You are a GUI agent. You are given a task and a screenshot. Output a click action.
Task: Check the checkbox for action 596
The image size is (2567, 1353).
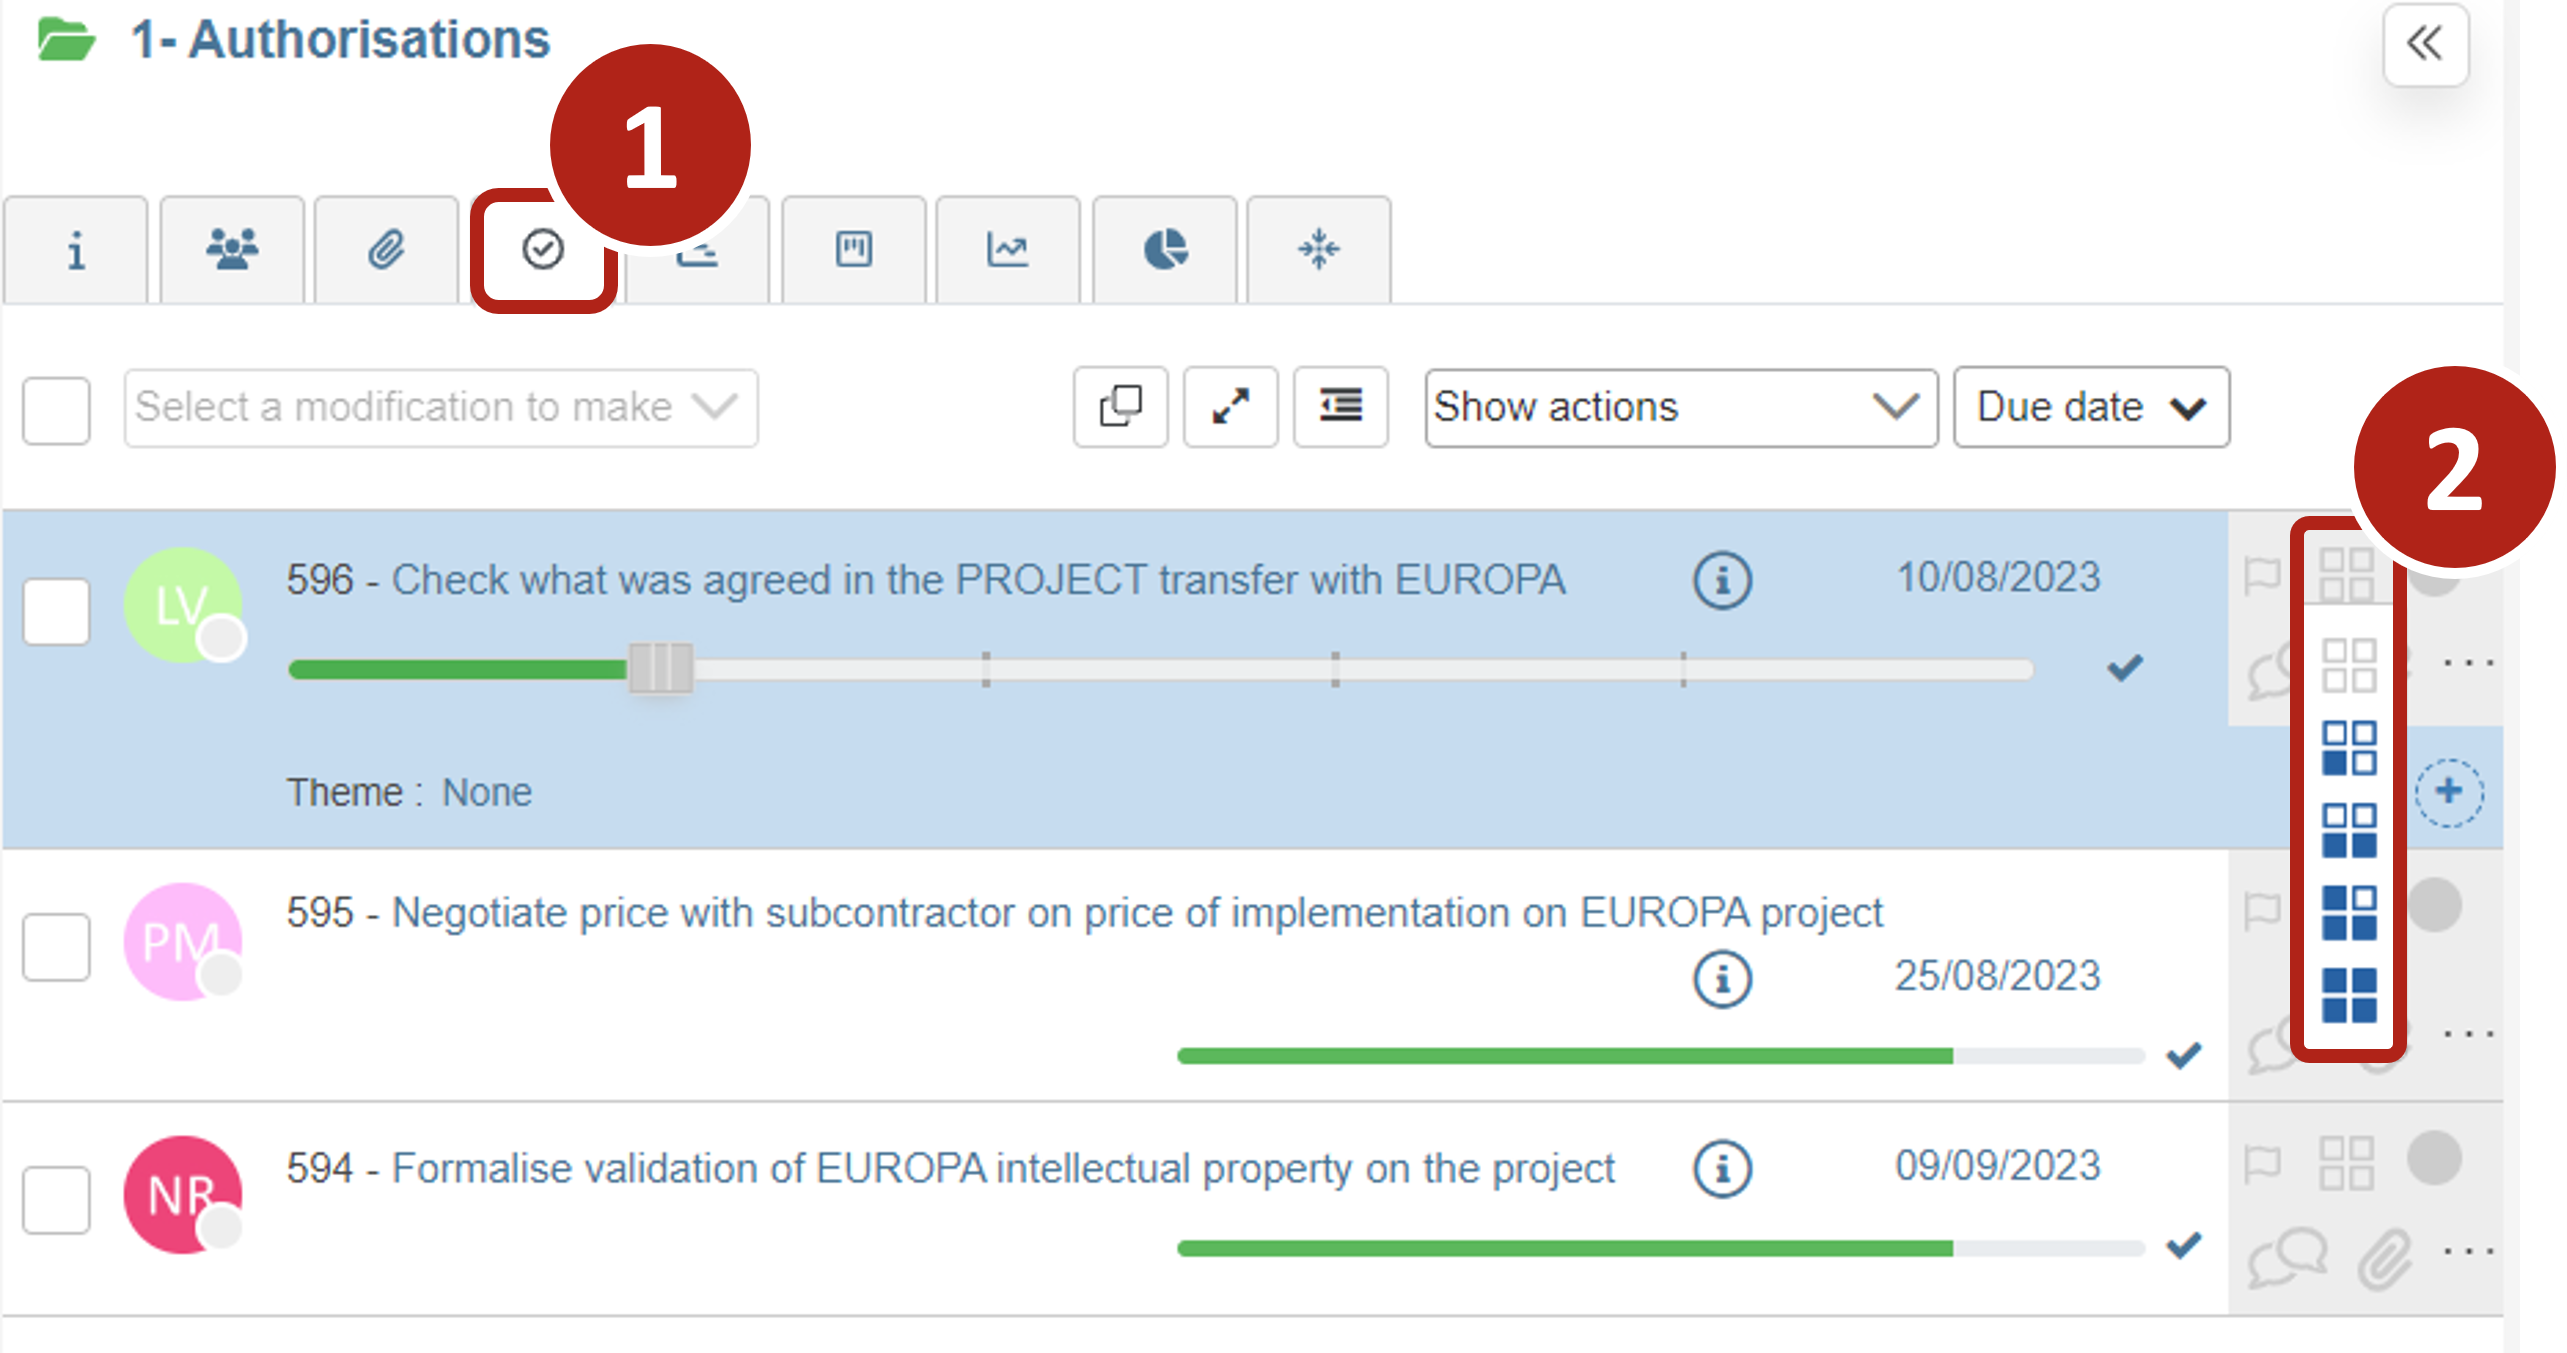coord(57,611)
